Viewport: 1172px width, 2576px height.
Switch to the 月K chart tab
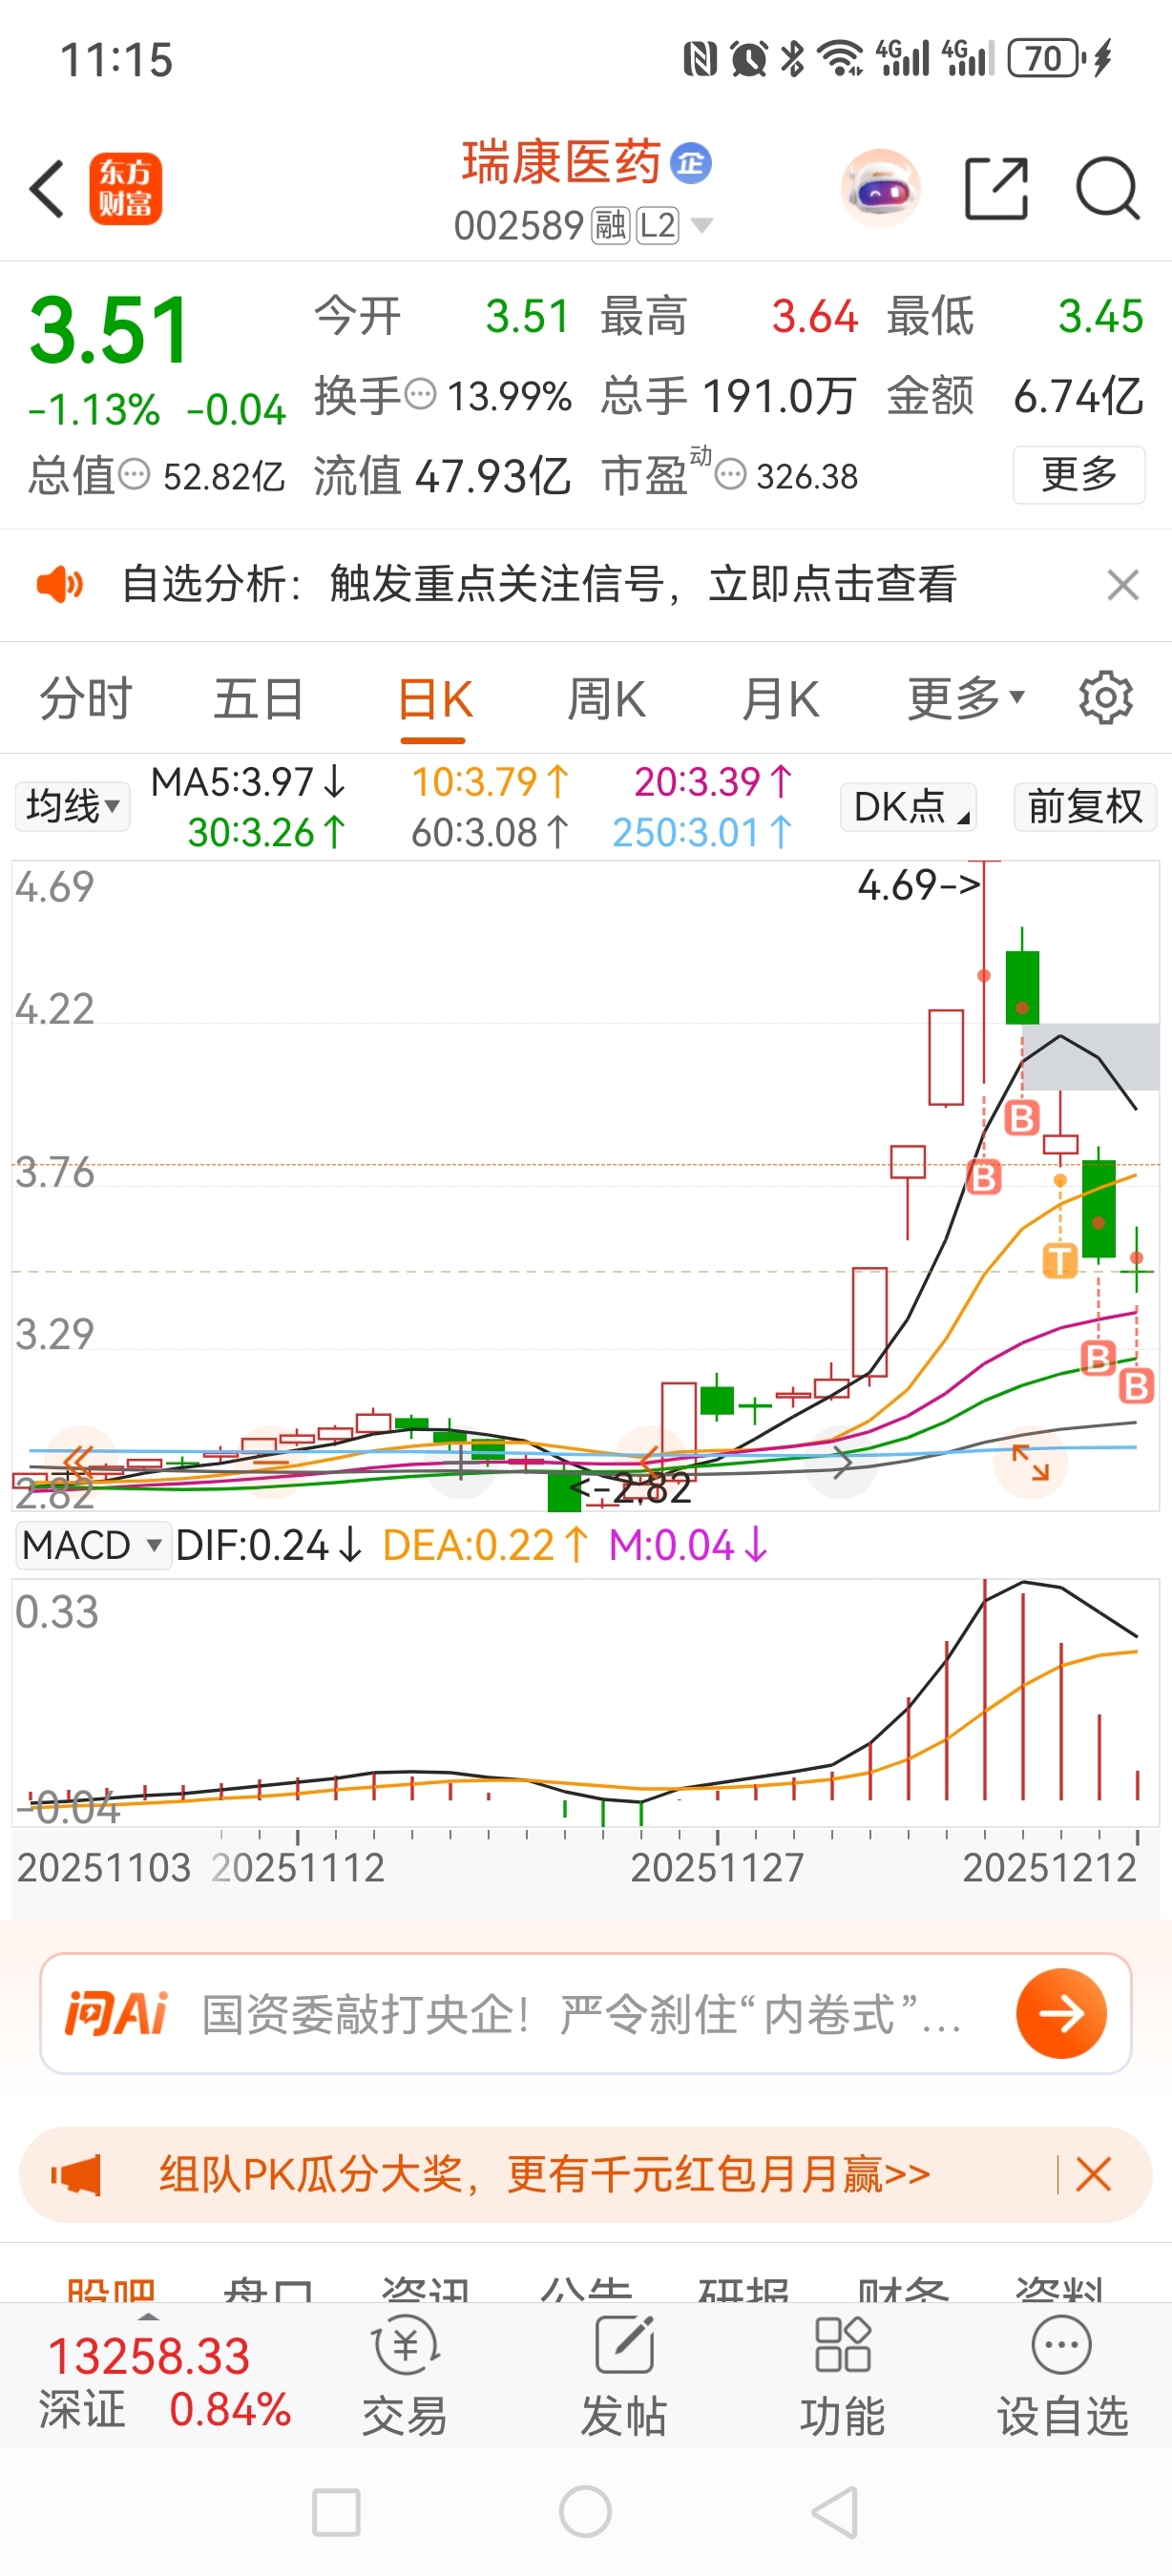780,698
